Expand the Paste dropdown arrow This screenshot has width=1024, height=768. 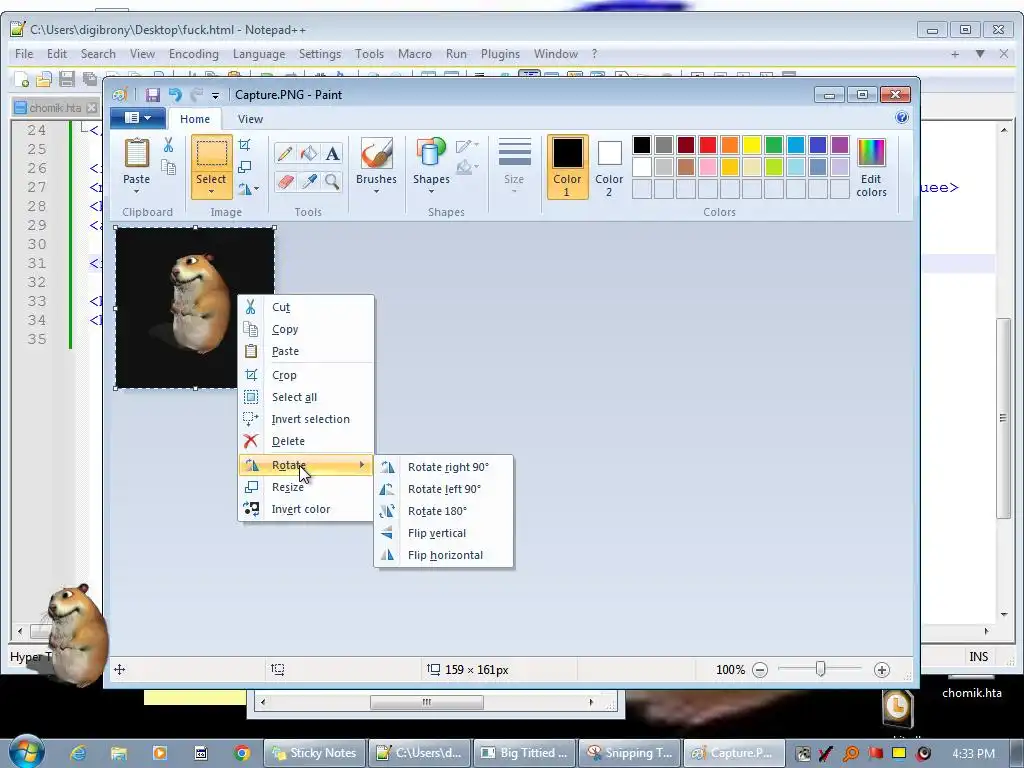[136, 191]
